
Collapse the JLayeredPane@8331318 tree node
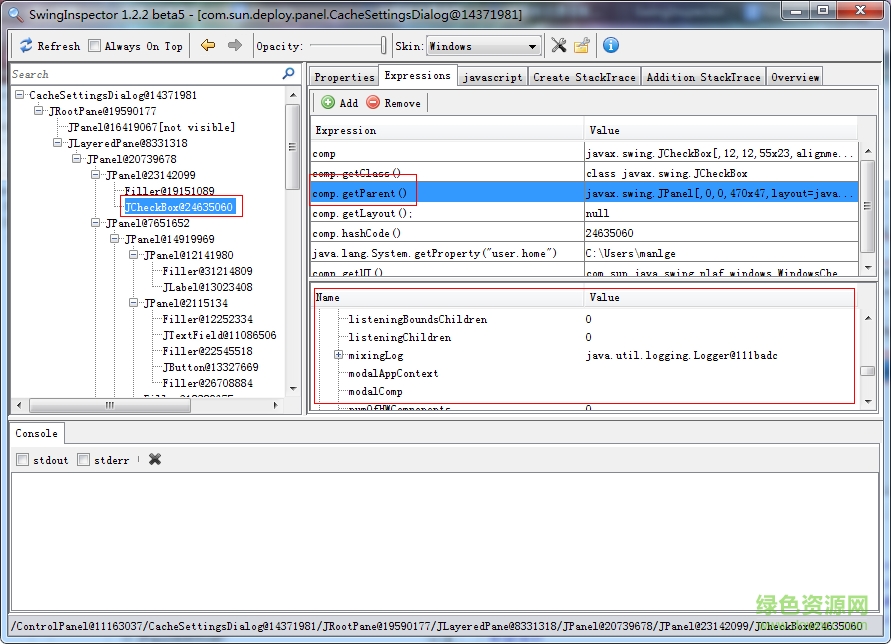(x=58, y=143)
